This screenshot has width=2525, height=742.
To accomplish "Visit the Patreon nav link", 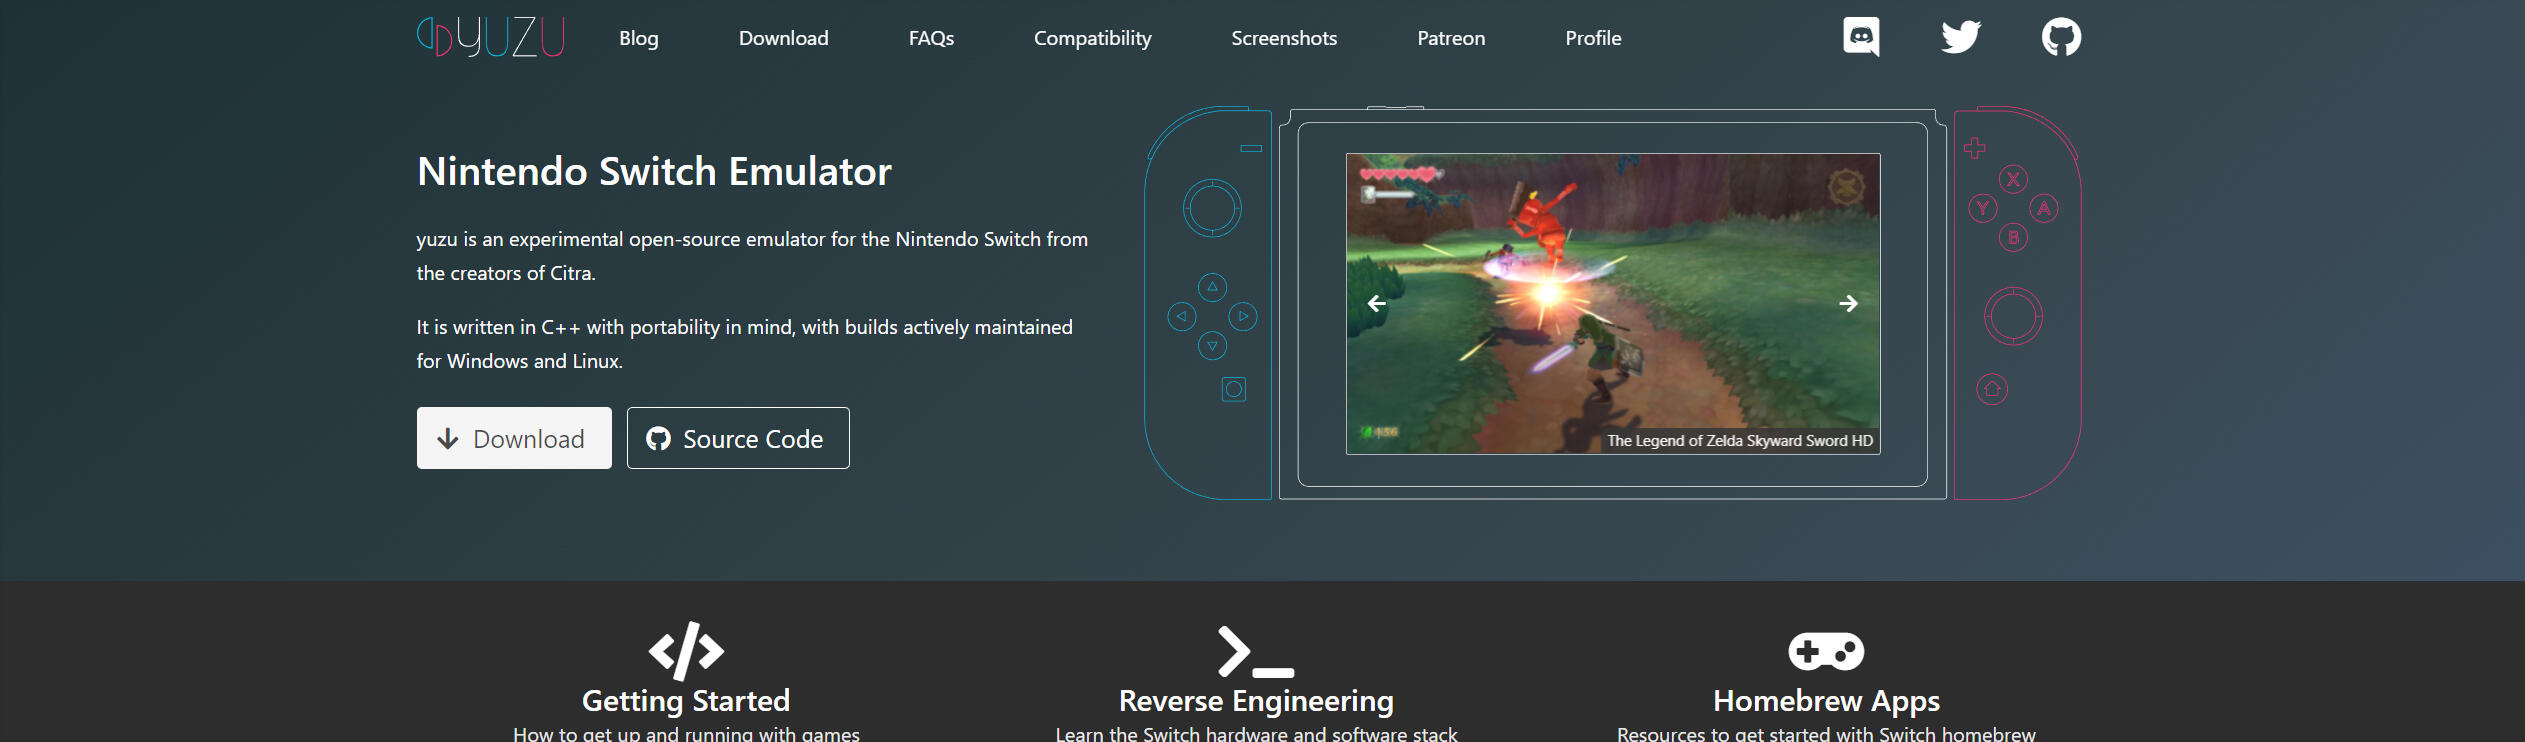I will pyautogui.click(x=1451, y=38).
